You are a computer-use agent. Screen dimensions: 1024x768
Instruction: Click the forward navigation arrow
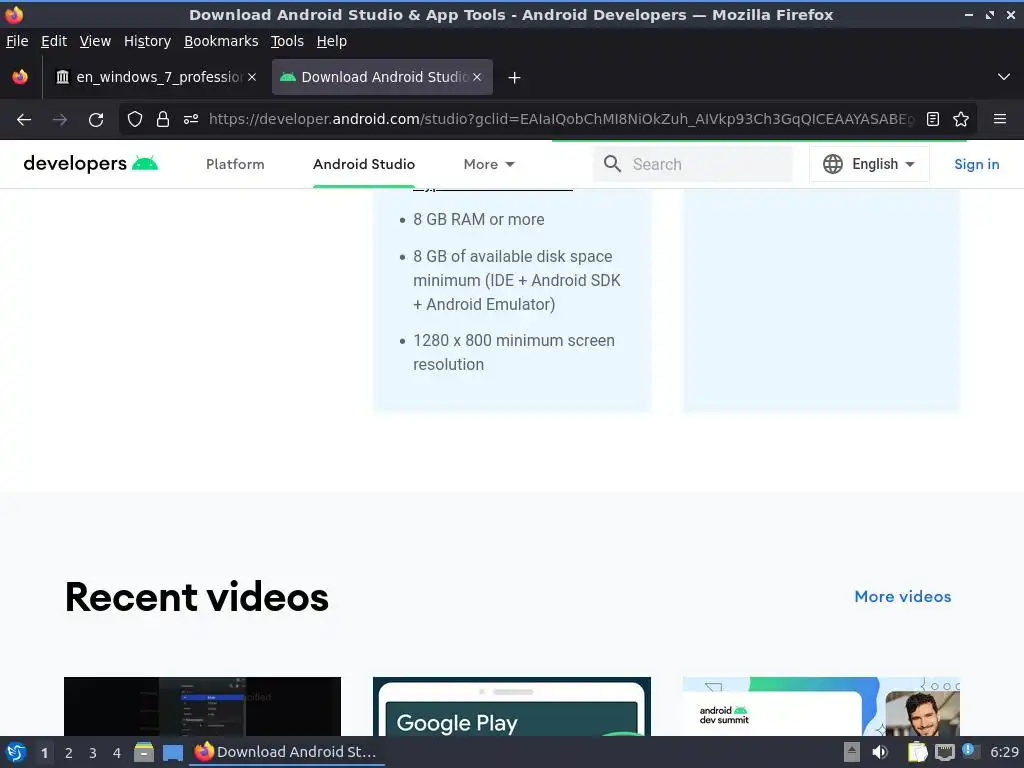[x=60, y=120]
